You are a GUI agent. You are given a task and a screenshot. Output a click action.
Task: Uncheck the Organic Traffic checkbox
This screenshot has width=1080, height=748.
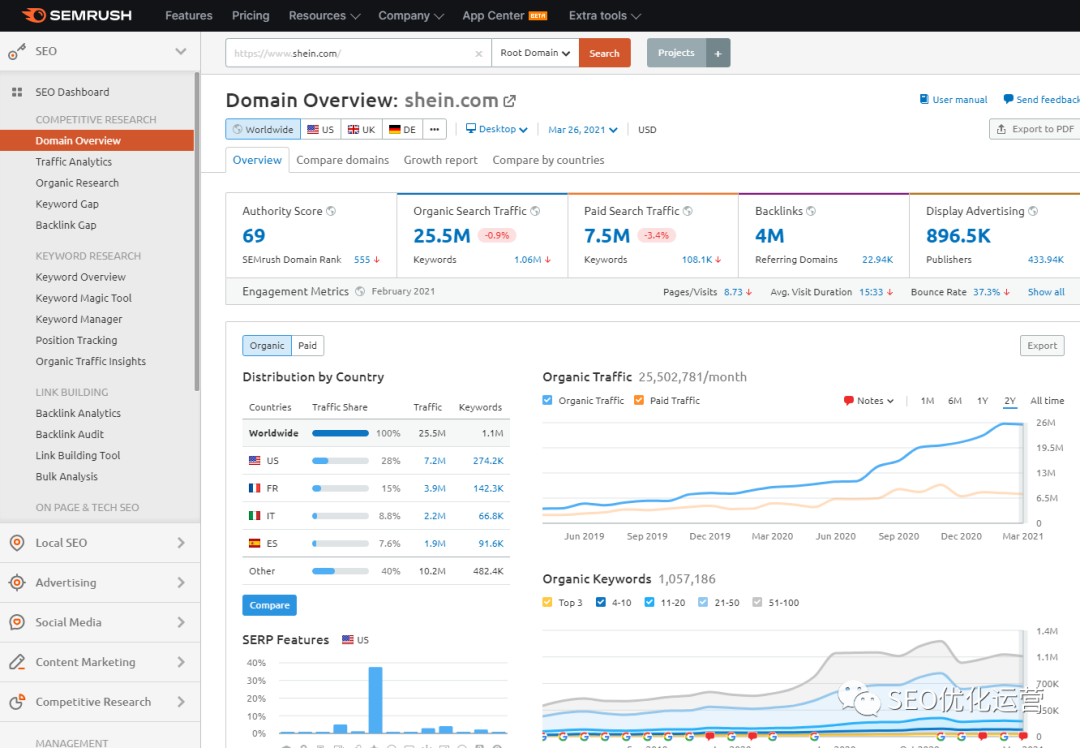pyautogui.click(x=547, y=400)
